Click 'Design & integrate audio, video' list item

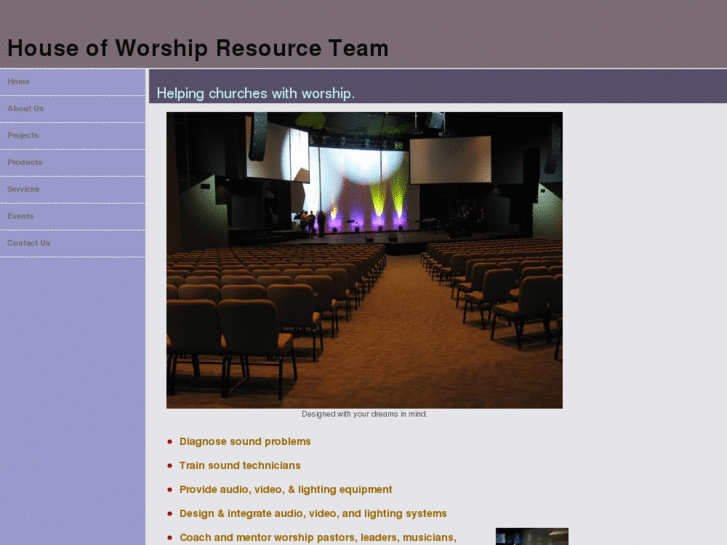pyautogui.click(x=313, y=514)
